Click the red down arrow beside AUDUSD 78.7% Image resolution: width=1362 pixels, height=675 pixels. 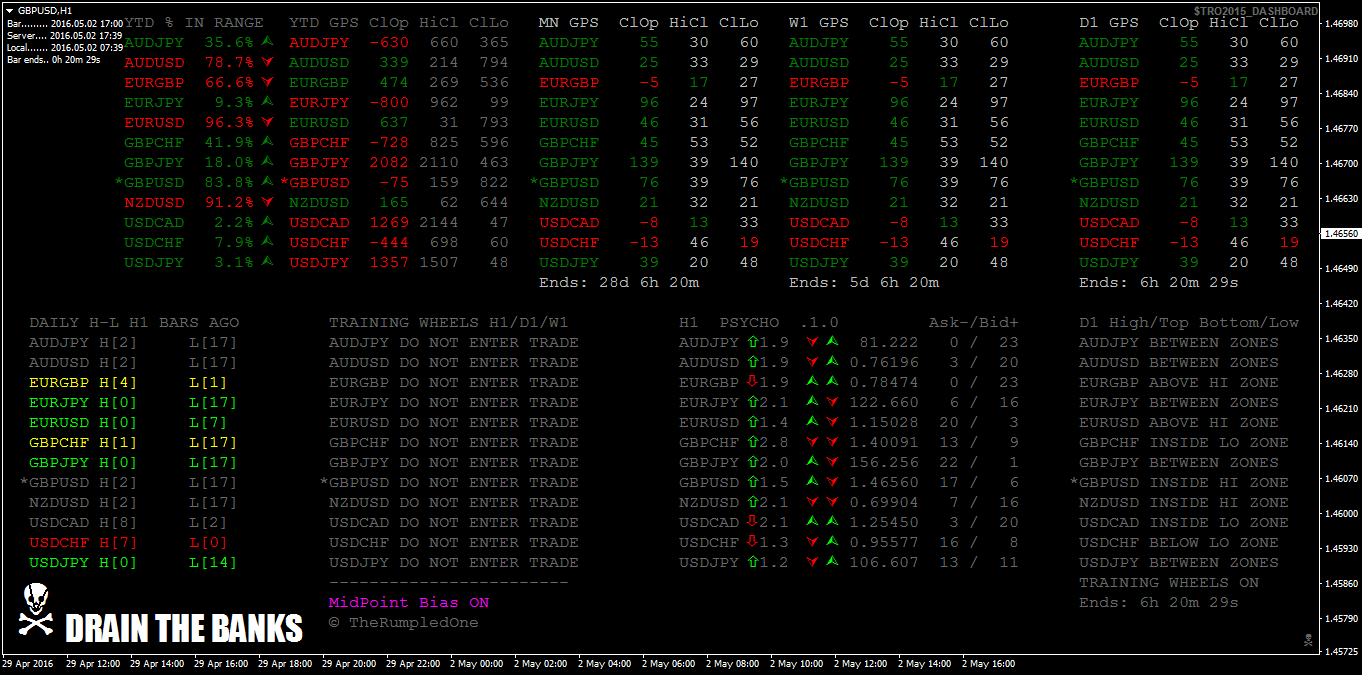coord(267,62)
